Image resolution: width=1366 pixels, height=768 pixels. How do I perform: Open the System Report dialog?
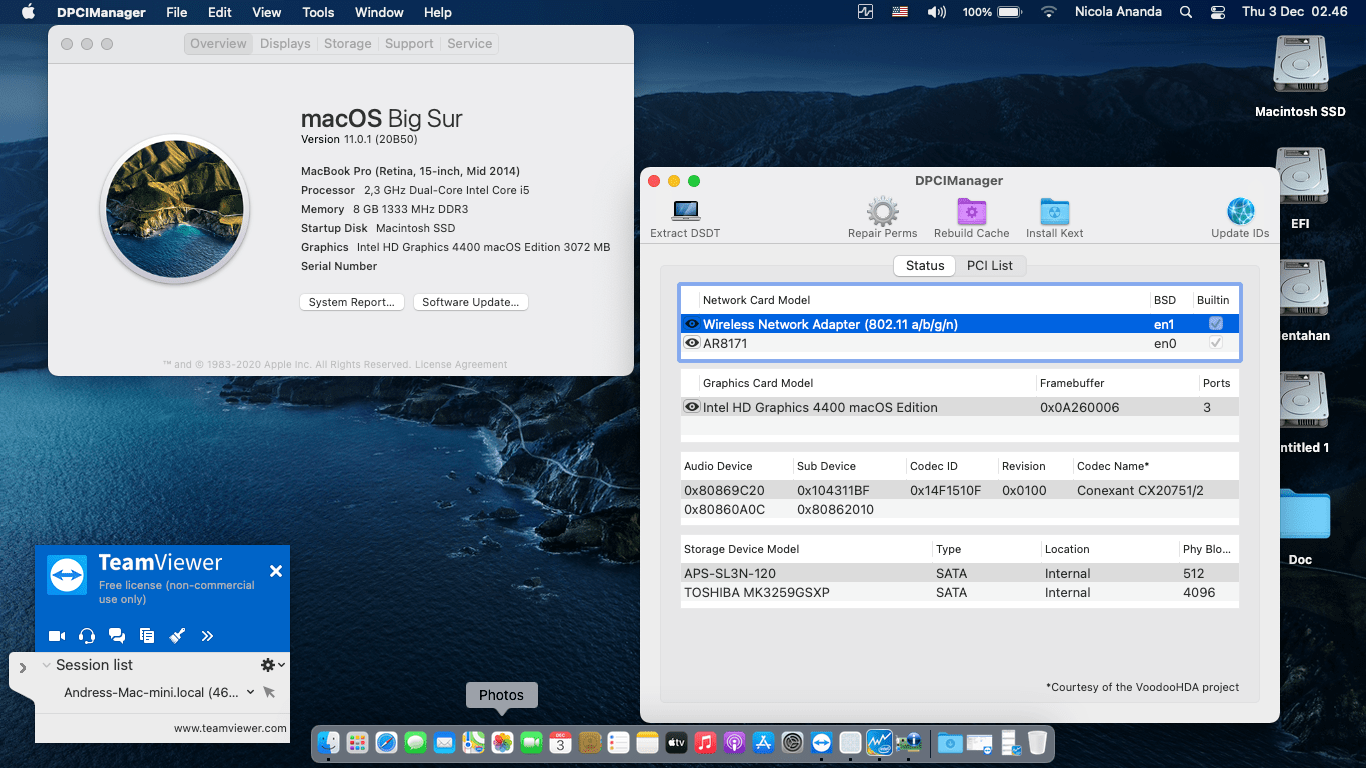click(351, 301)
